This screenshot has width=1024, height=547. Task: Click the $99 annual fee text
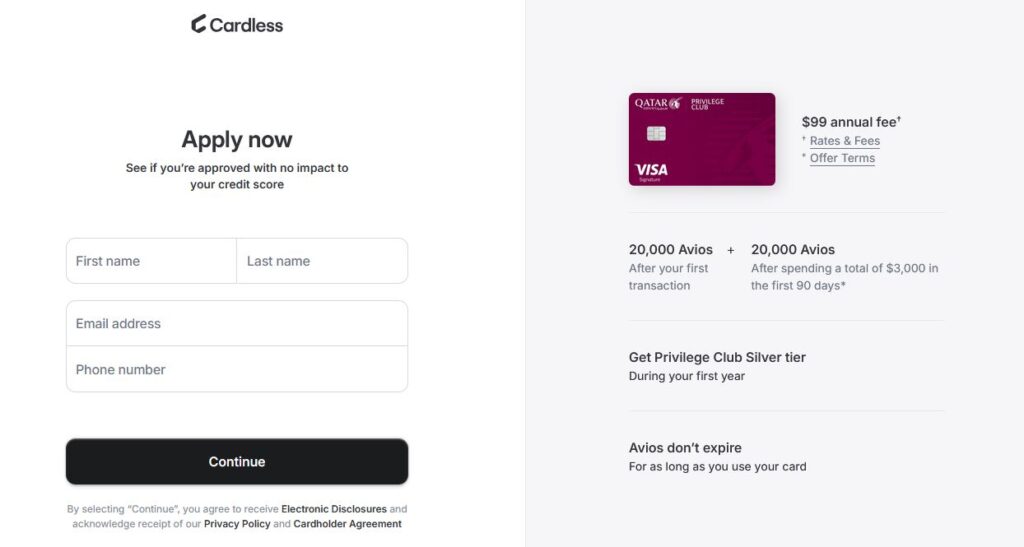click(x=850, y=122)
